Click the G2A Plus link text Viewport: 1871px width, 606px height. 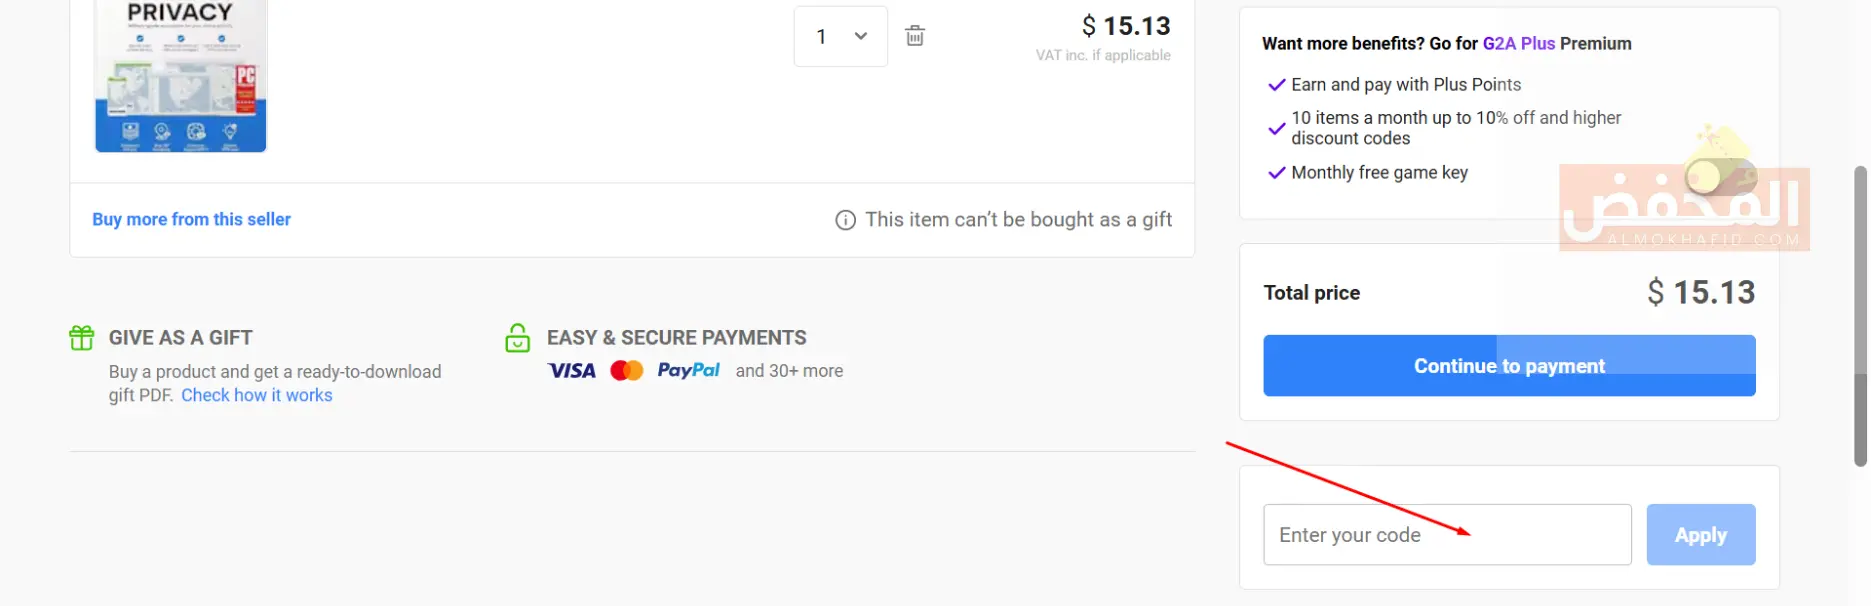coord(1518,44)
